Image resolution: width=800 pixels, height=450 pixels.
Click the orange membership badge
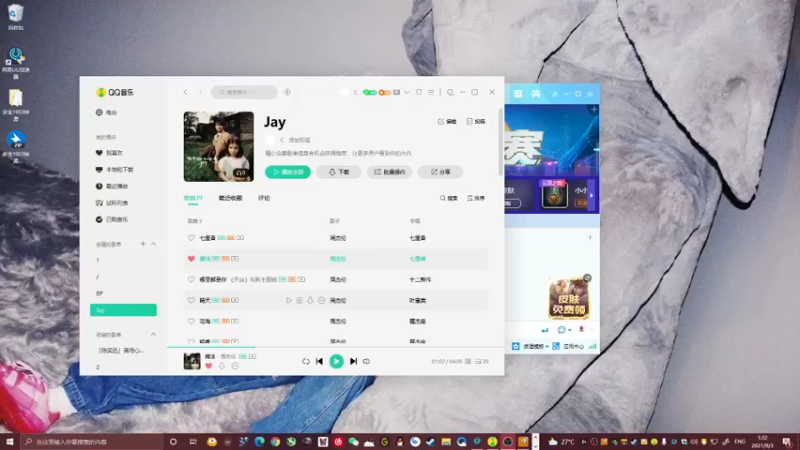point(385,92)
